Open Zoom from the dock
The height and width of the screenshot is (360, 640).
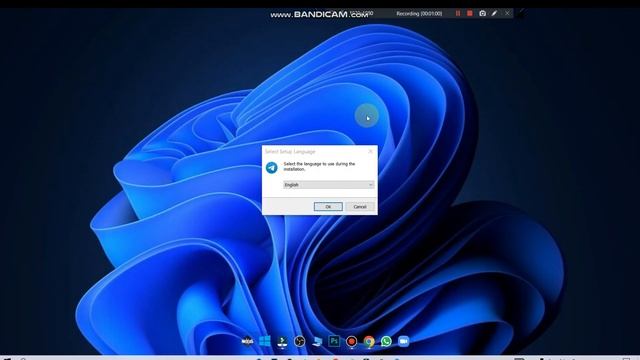(403, 341)
